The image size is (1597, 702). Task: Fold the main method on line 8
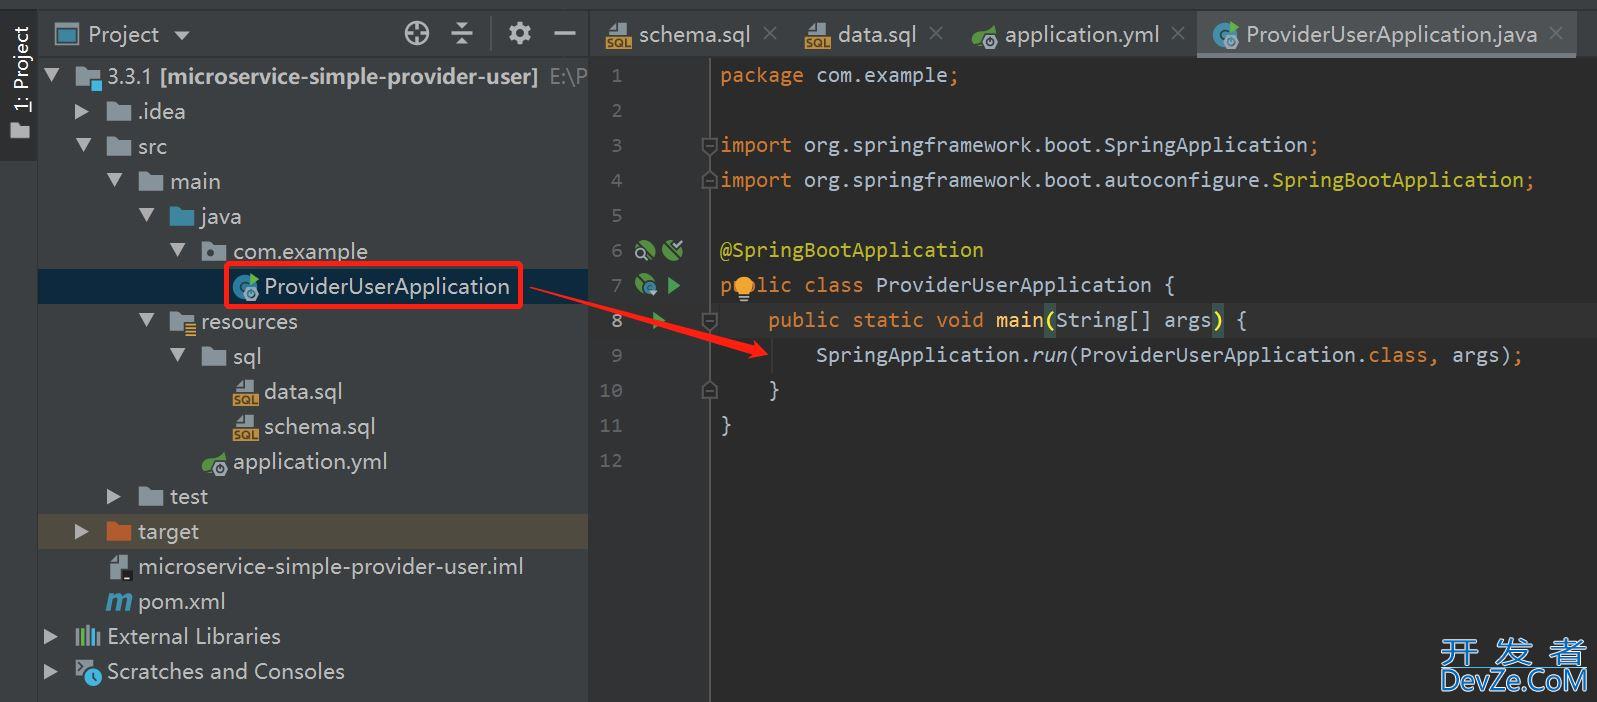tap(709, 321)
